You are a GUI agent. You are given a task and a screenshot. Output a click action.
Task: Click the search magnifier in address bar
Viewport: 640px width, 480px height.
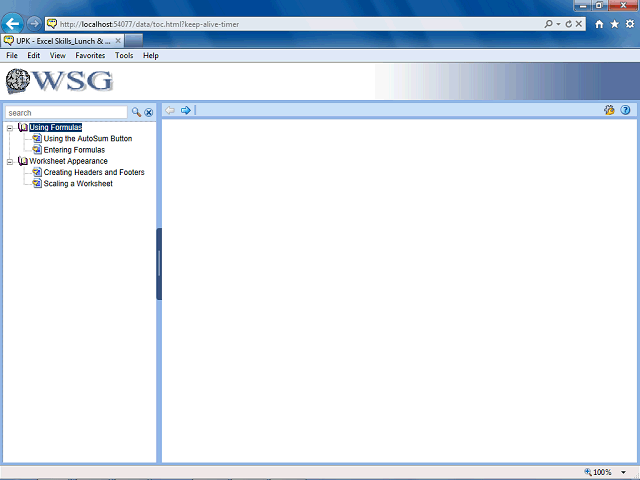(548, 24)
